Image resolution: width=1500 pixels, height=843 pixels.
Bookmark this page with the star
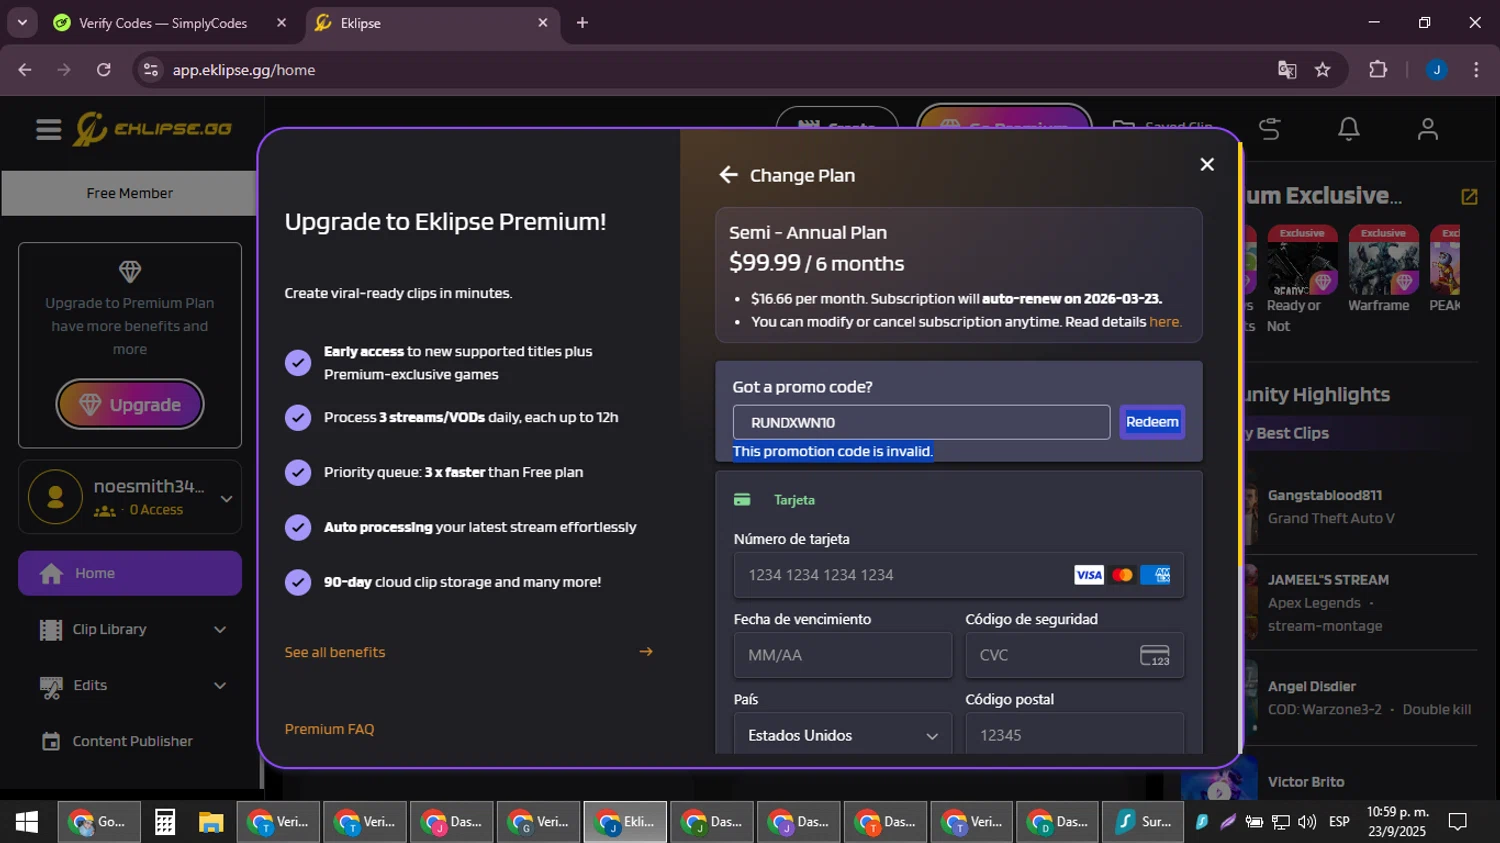1323,70
